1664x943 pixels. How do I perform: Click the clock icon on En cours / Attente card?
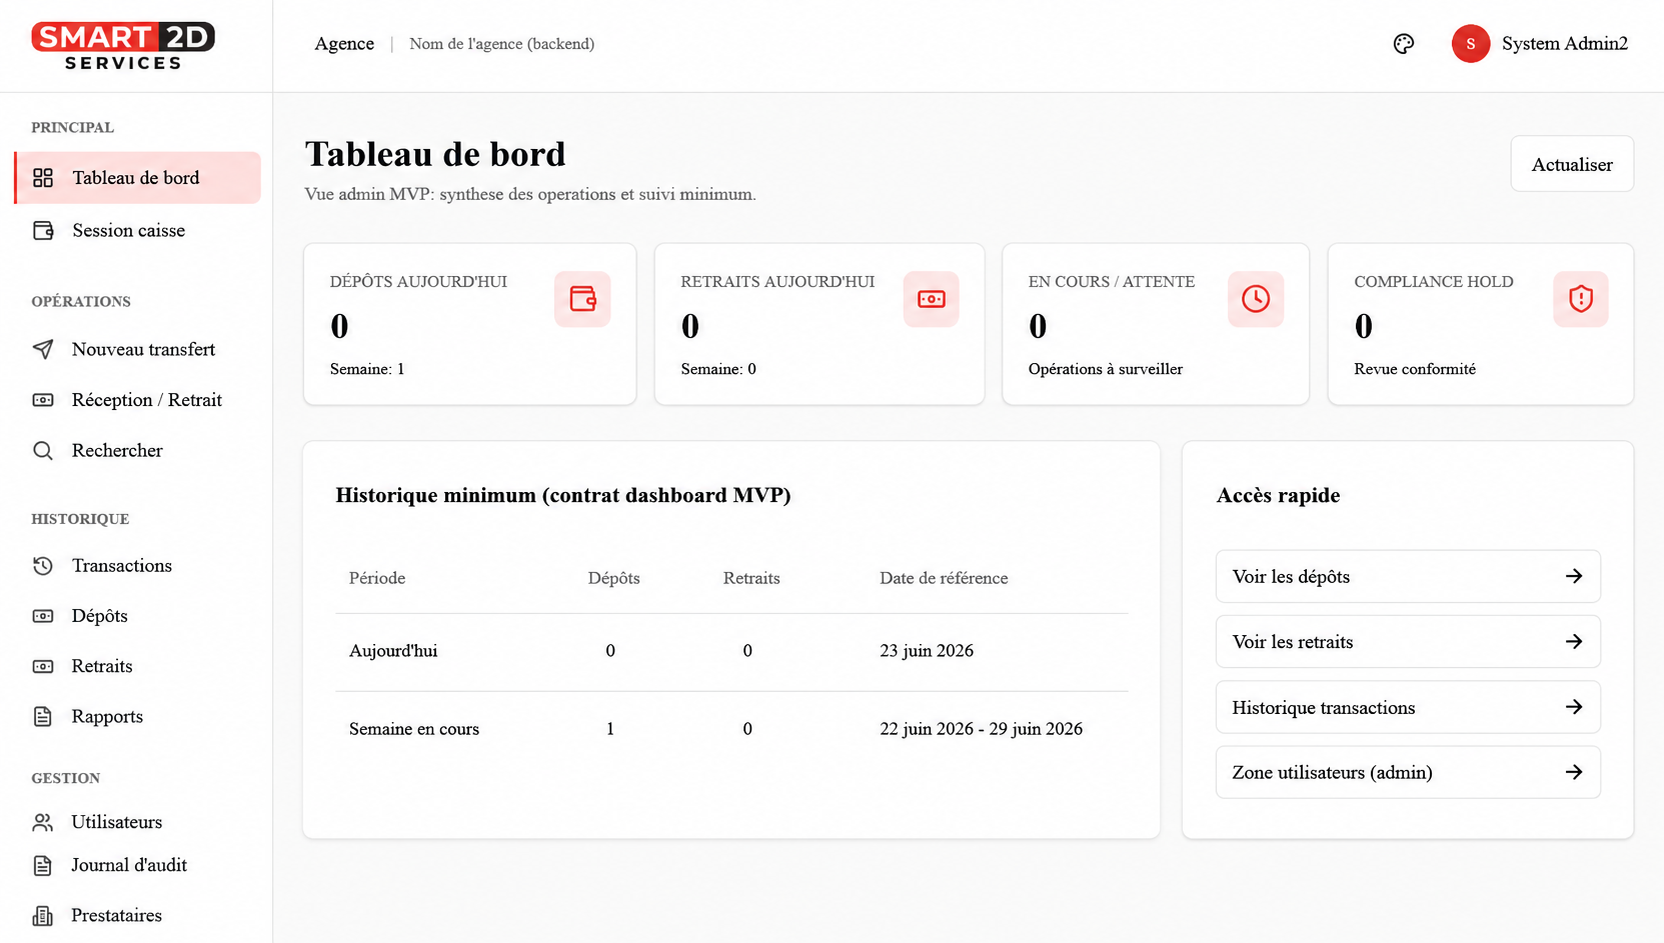click(1256, 299)
